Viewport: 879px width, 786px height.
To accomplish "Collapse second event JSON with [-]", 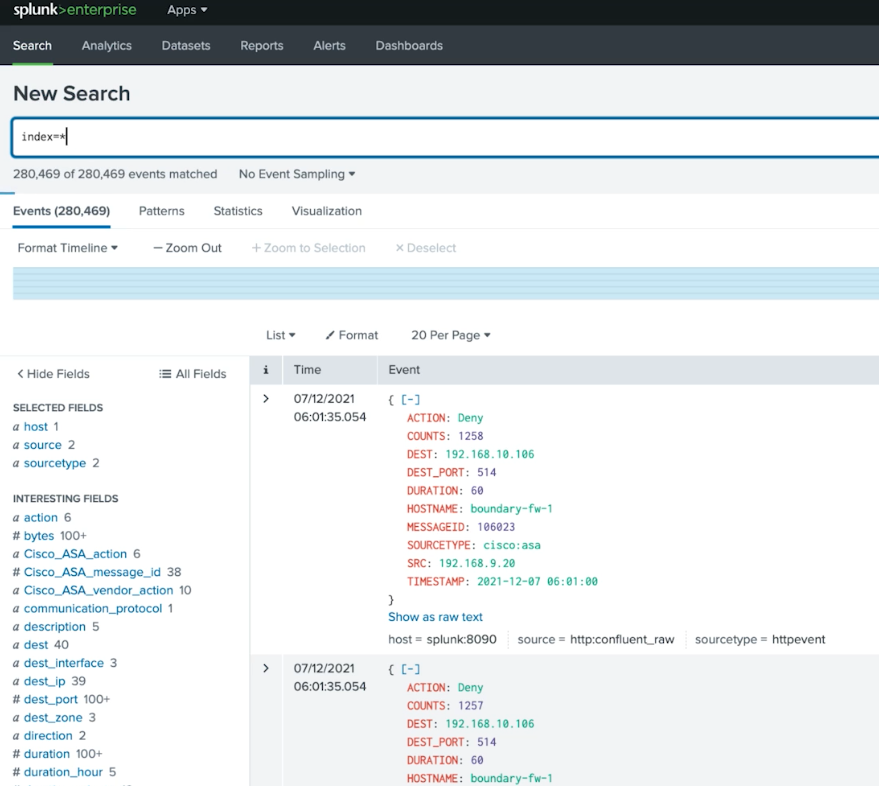I will pyautogui.click(x=410, y=669).
